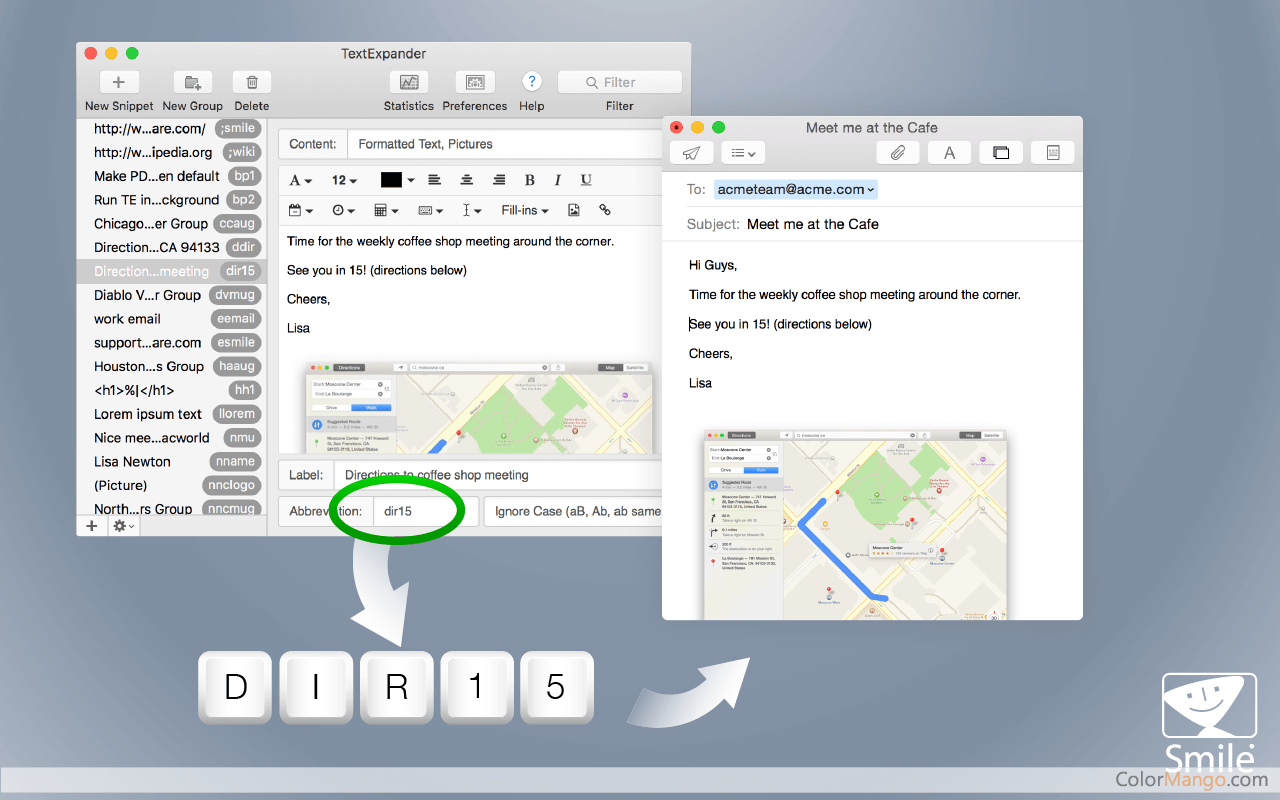
Task: Select the work email snippet
Action: point(171,319)
